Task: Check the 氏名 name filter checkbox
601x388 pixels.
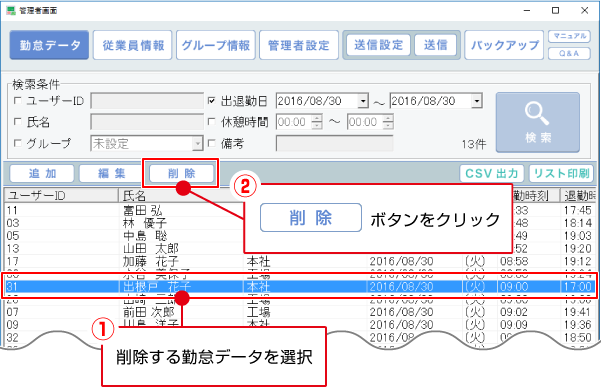Action: (17, 122)
